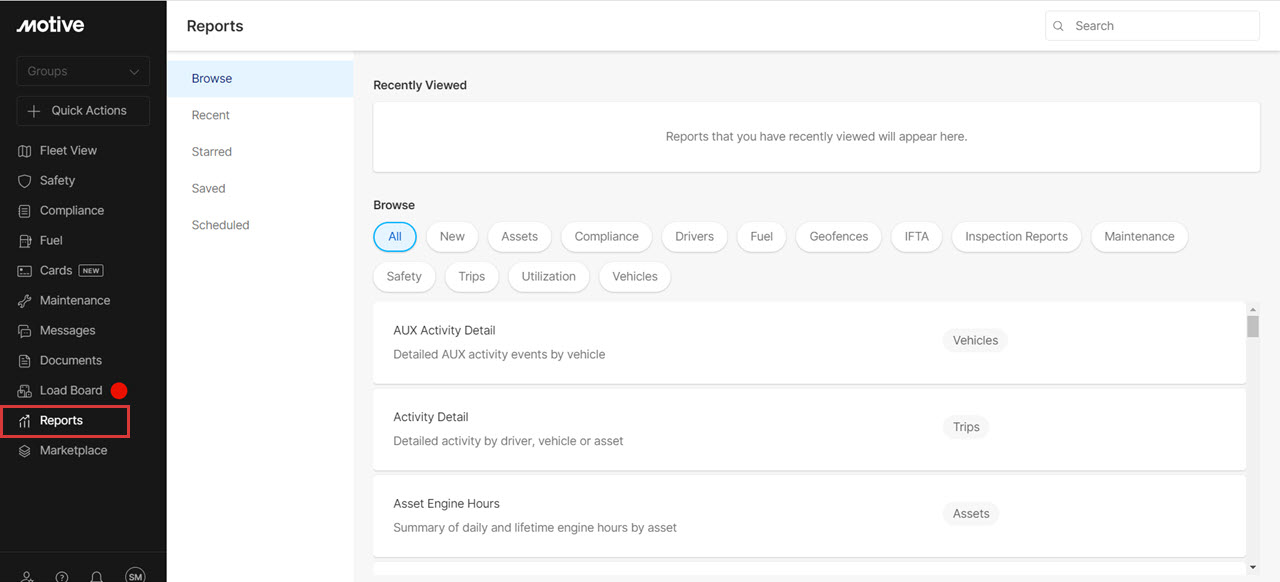Filter reports by Inspection Reports
1280x582 pixels.
[1016, 237]
